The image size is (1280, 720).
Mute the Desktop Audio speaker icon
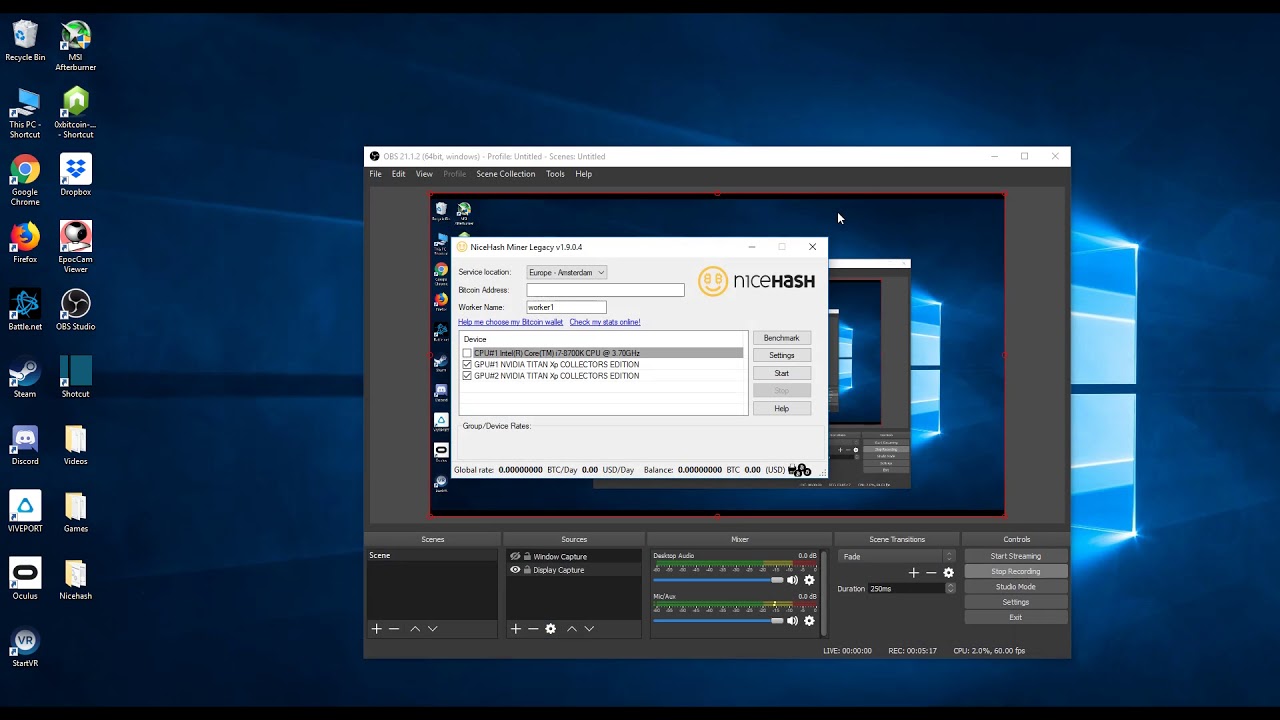coord(792,580)
